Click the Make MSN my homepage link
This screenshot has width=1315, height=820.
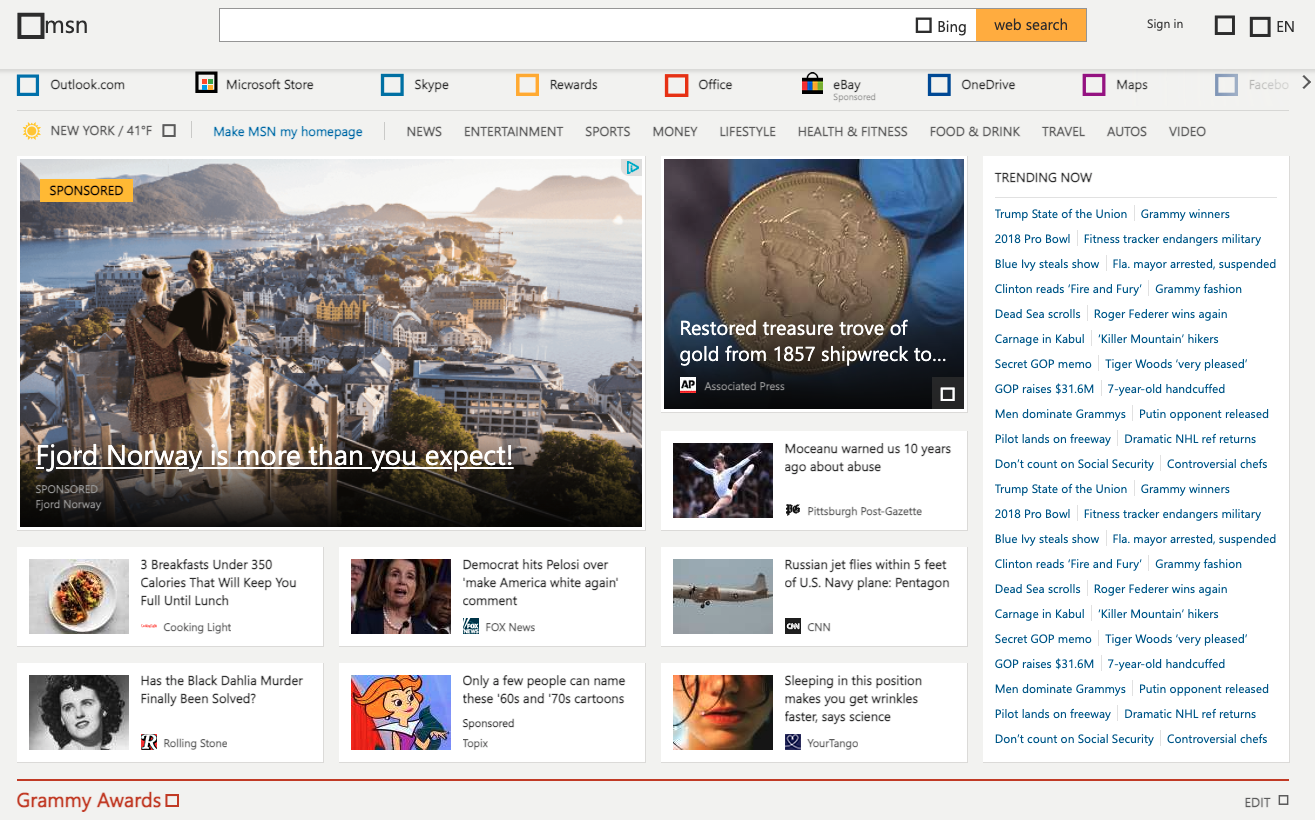(288, 131)
